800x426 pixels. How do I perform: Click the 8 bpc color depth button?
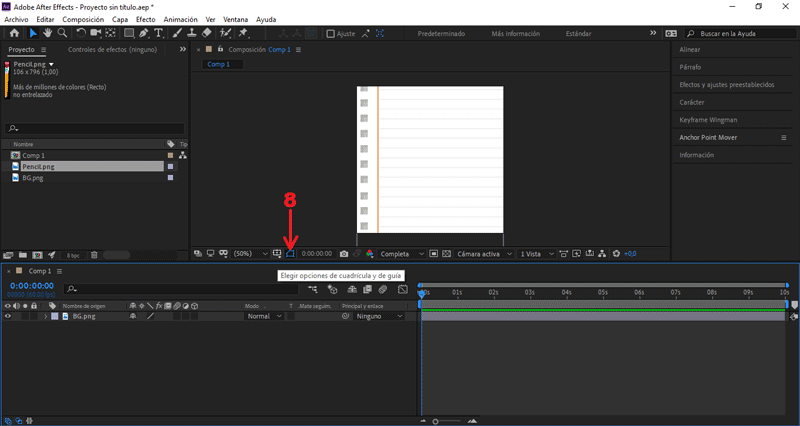(x=73, y=255)
